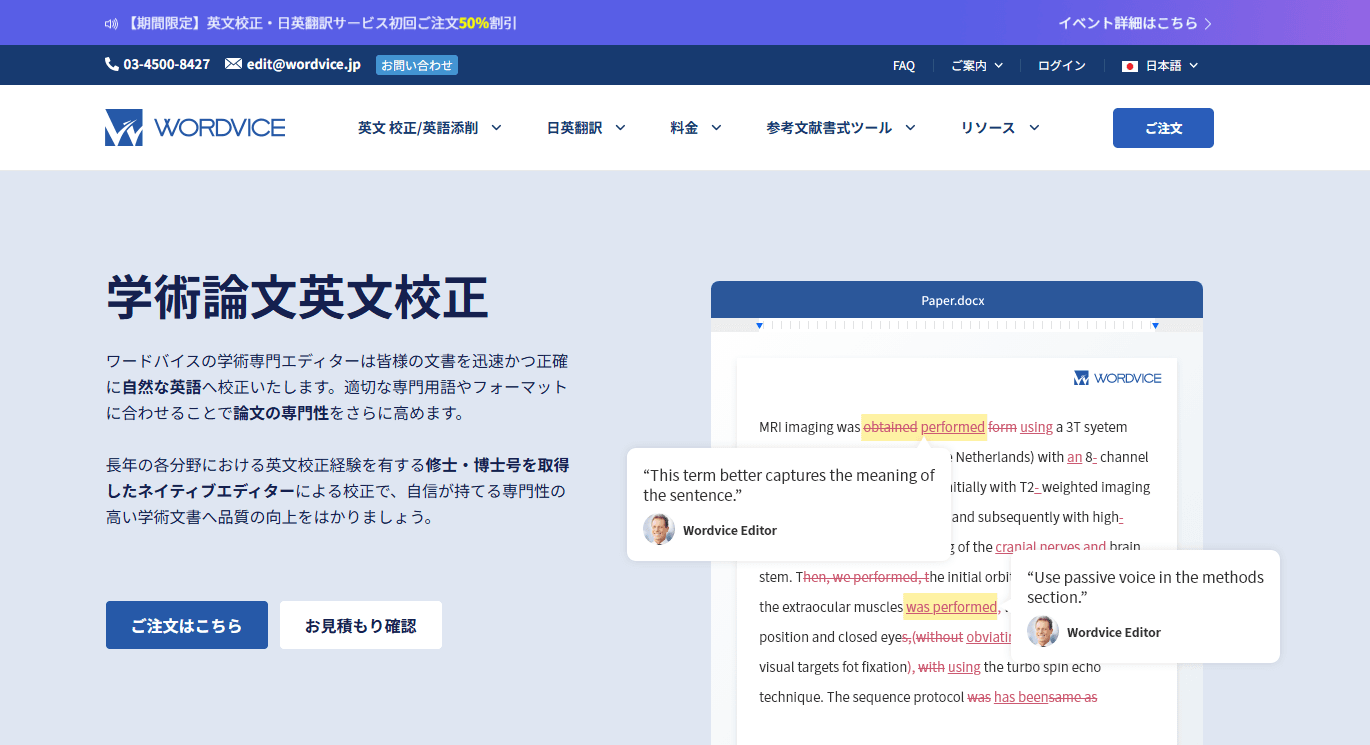Click chevron beside ご案内

click(x=998, y=66)
